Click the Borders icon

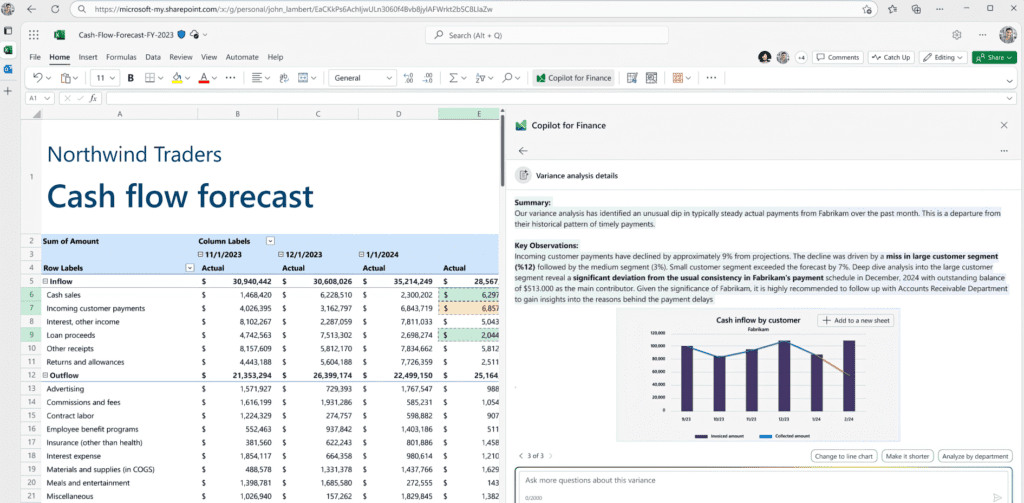click(x=150, y=78)
